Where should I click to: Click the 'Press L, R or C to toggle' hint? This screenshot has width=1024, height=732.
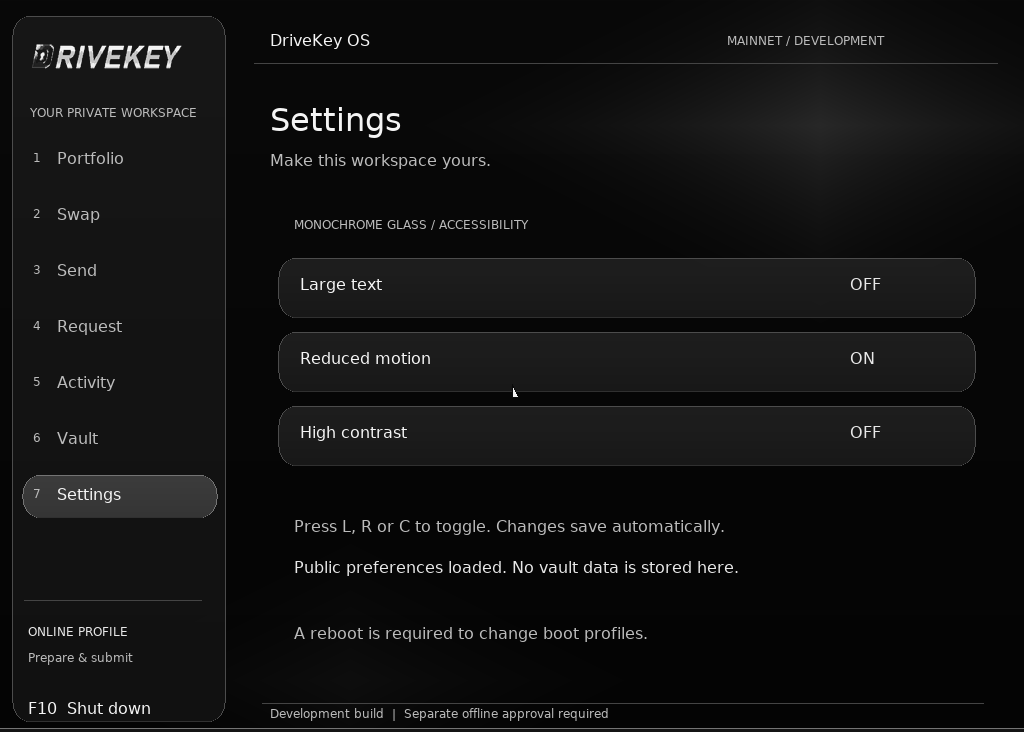tap(509, 526)
